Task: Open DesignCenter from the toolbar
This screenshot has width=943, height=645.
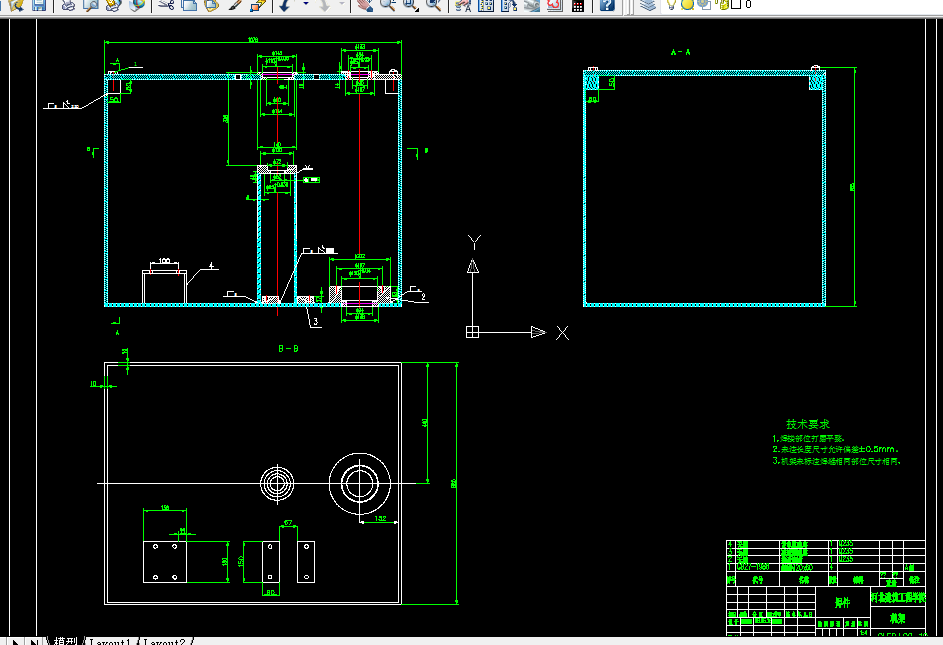Action: pos(486,5)
